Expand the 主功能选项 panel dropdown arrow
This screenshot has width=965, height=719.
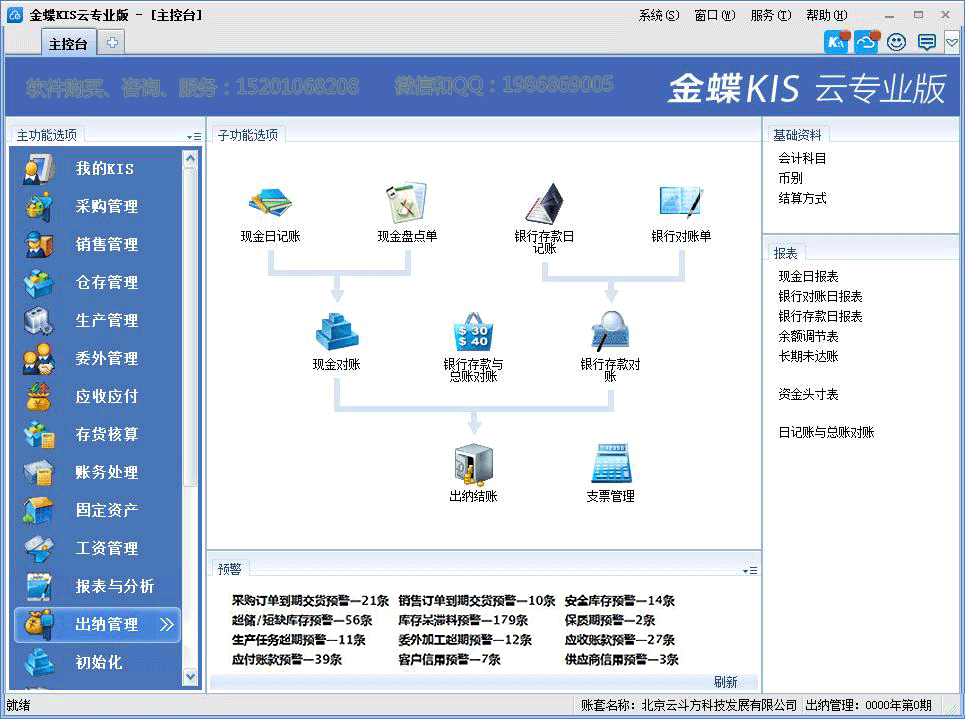[x=193, y=136]
